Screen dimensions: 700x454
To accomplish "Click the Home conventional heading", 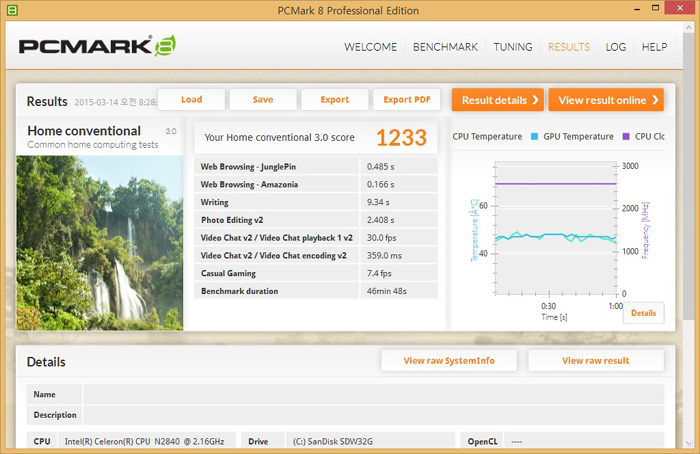I will (84, 131).
